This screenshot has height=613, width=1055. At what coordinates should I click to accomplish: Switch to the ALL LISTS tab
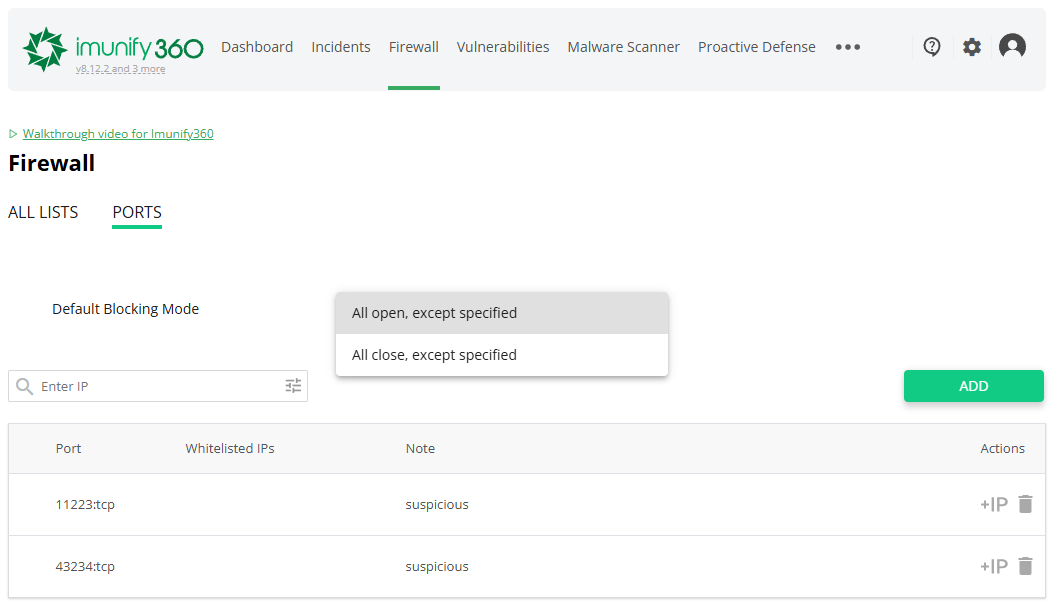[x=43, y=212]
